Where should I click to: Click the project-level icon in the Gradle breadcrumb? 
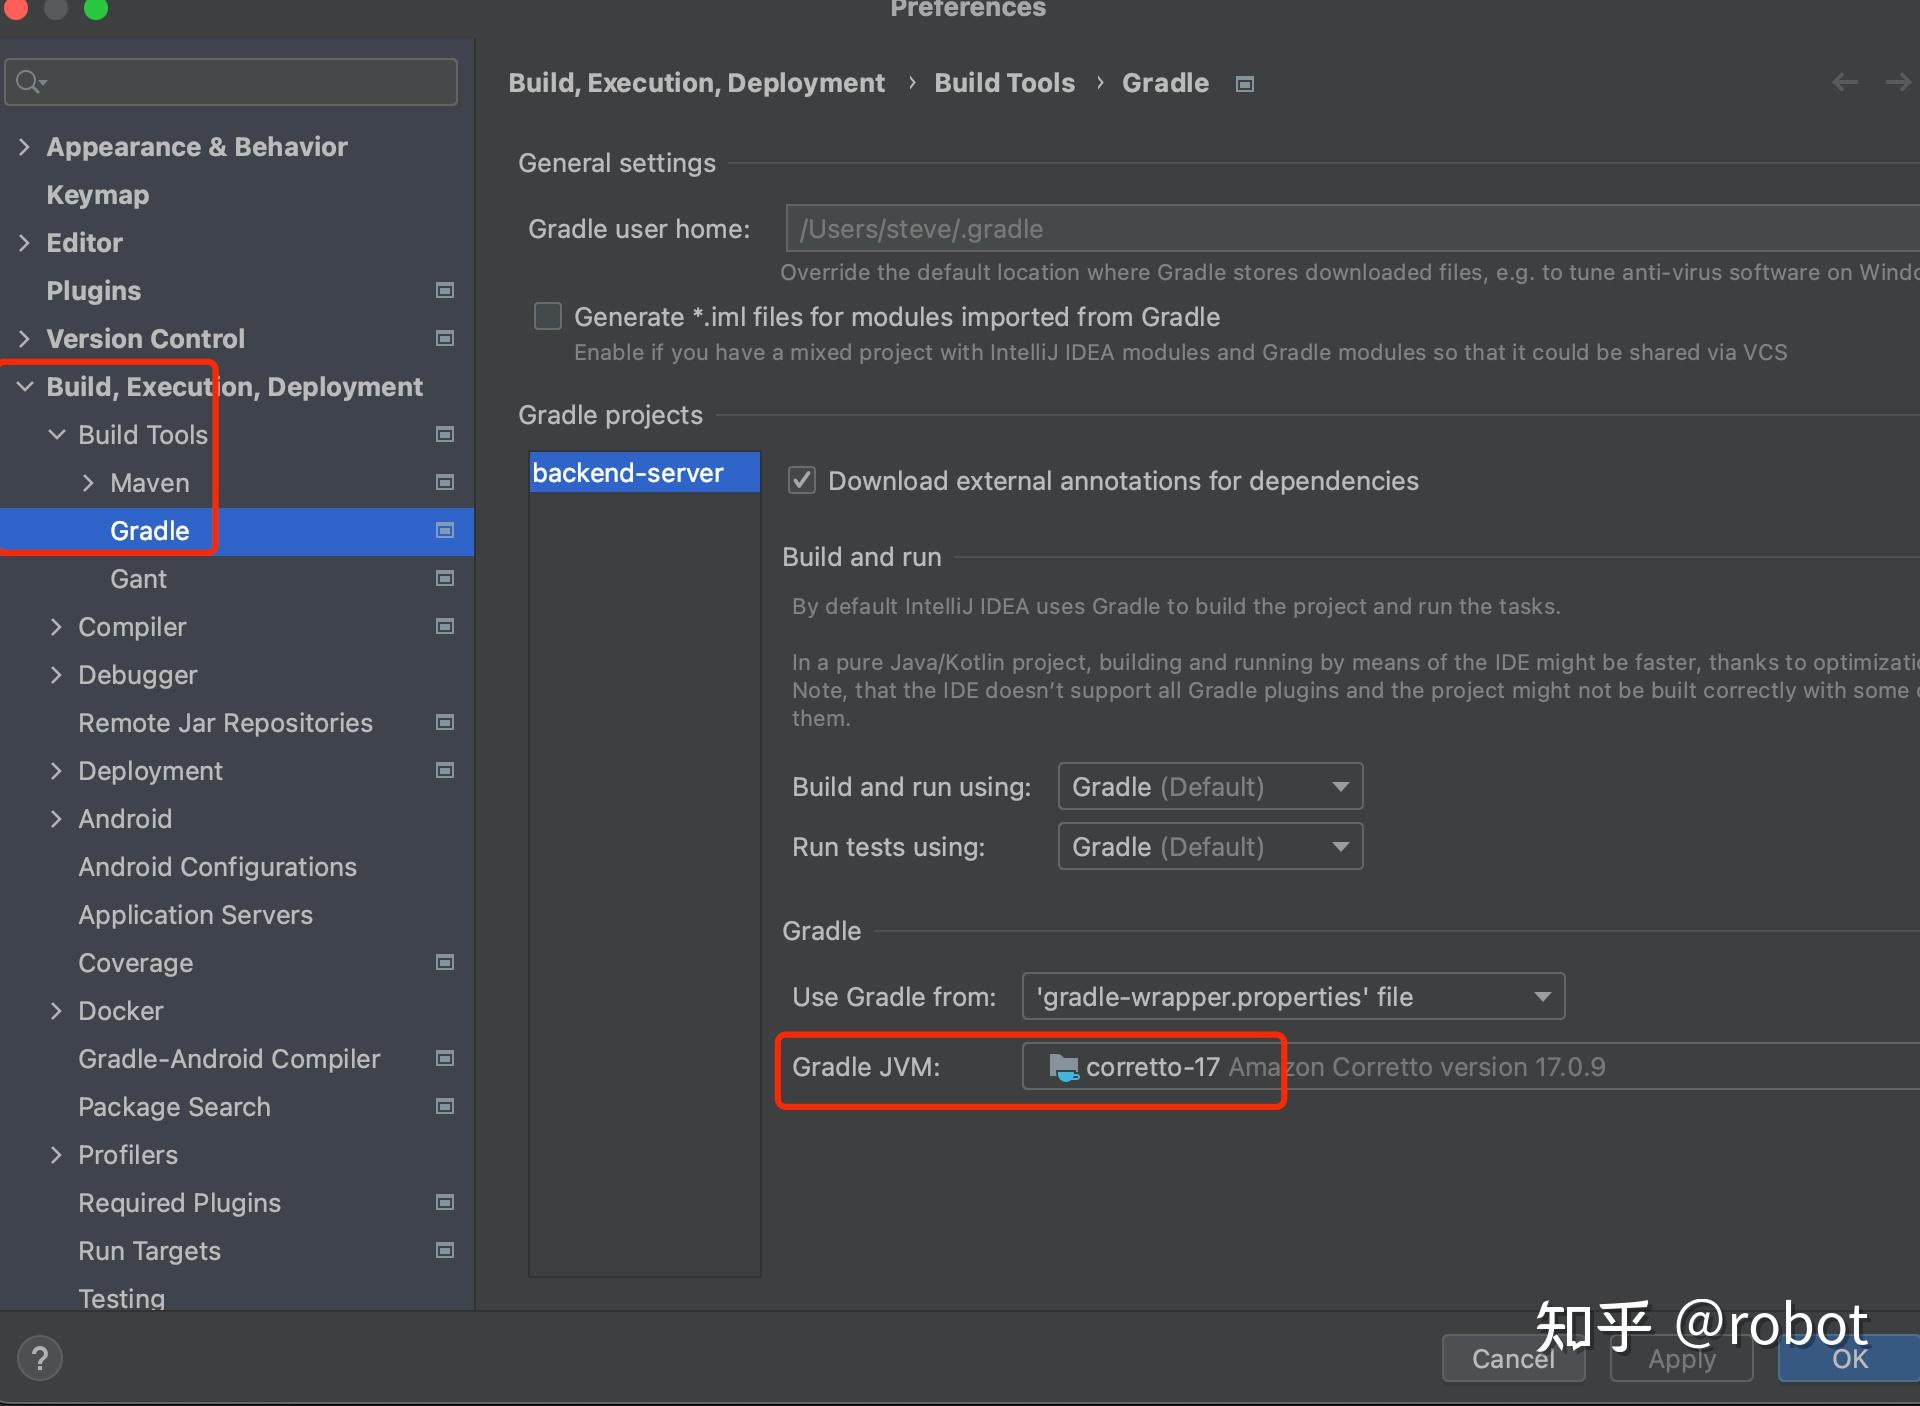(x=1245, y=84)
